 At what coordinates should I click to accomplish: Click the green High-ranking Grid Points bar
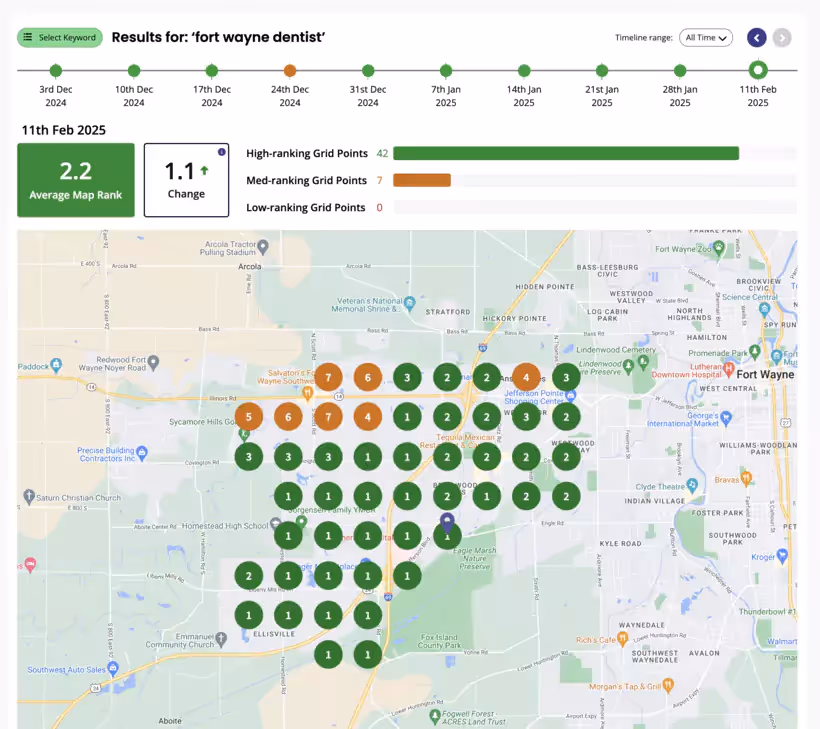coord(566,153)
